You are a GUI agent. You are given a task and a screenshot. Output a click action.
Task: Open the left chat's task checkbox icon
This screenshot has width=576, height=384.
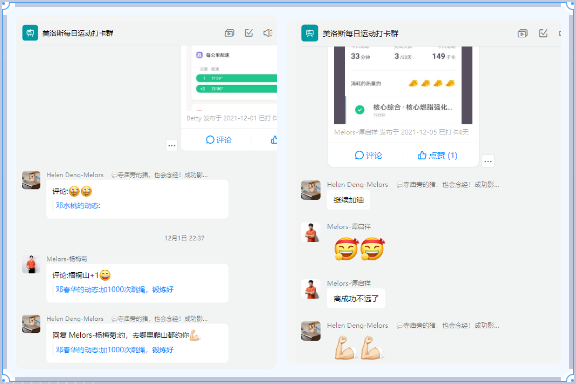[249, 33]
